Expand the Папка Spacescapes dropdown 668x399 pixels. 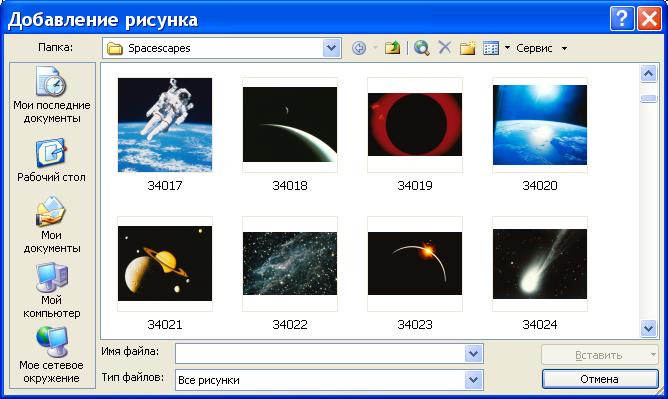(331, 48)
